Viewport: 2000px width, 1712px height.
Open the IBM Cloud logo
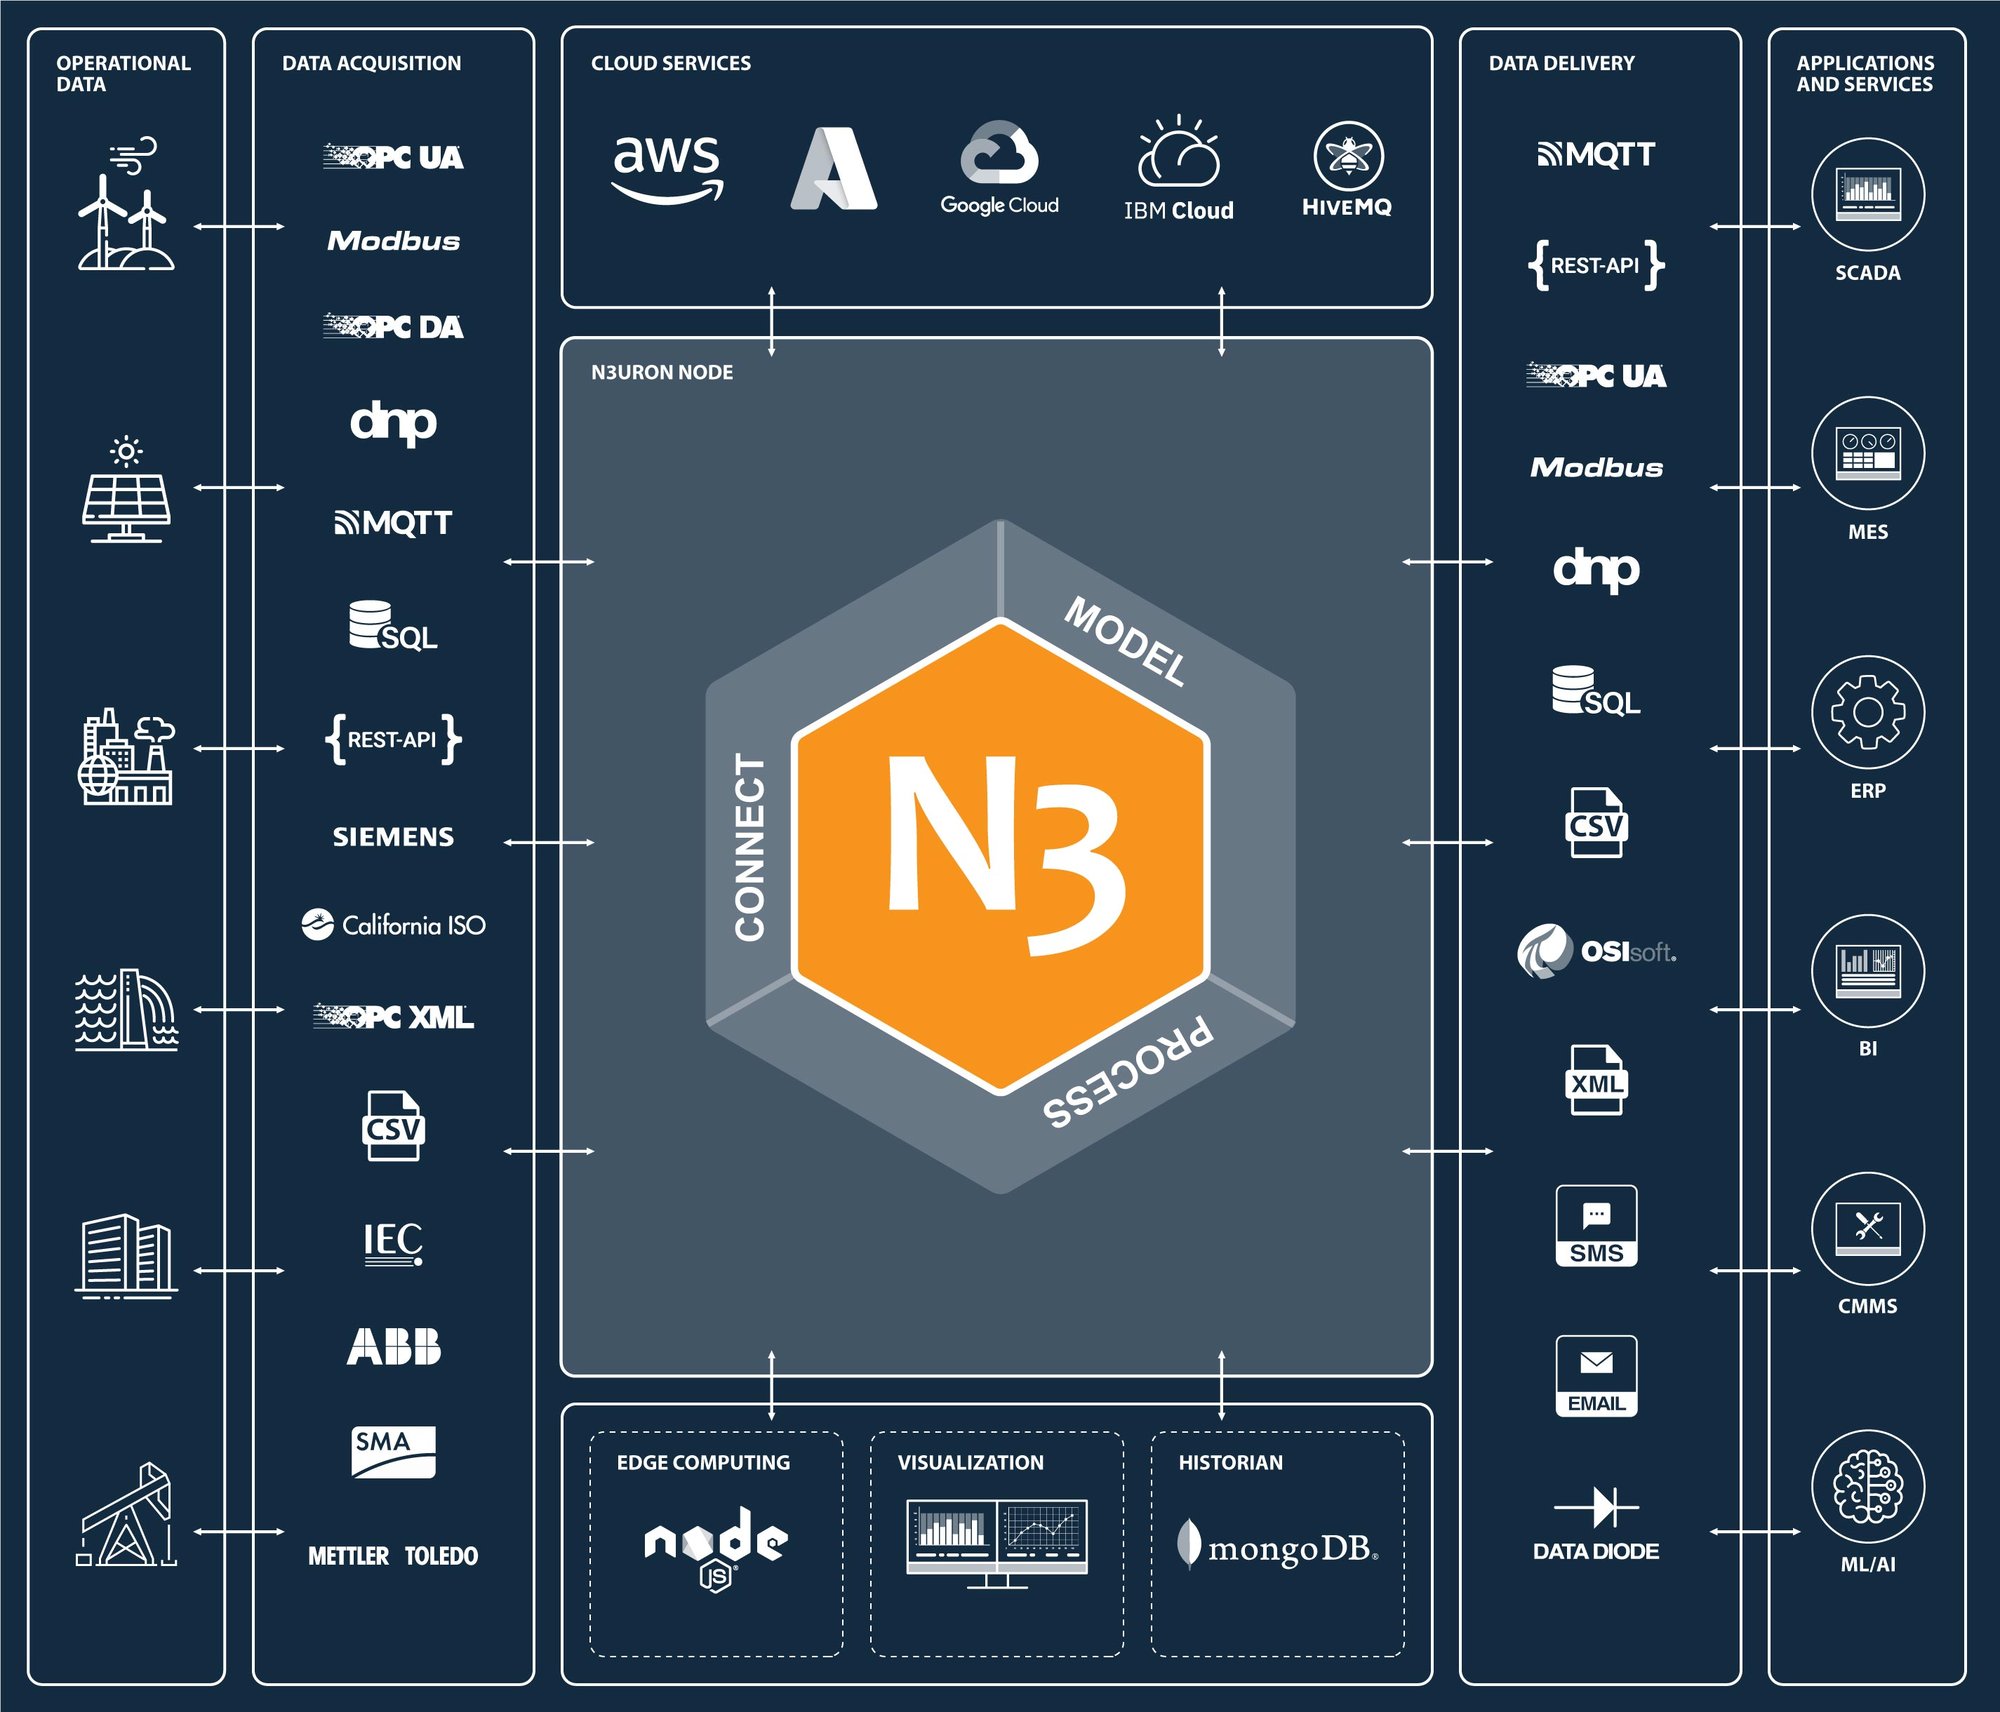(1179, 168)
